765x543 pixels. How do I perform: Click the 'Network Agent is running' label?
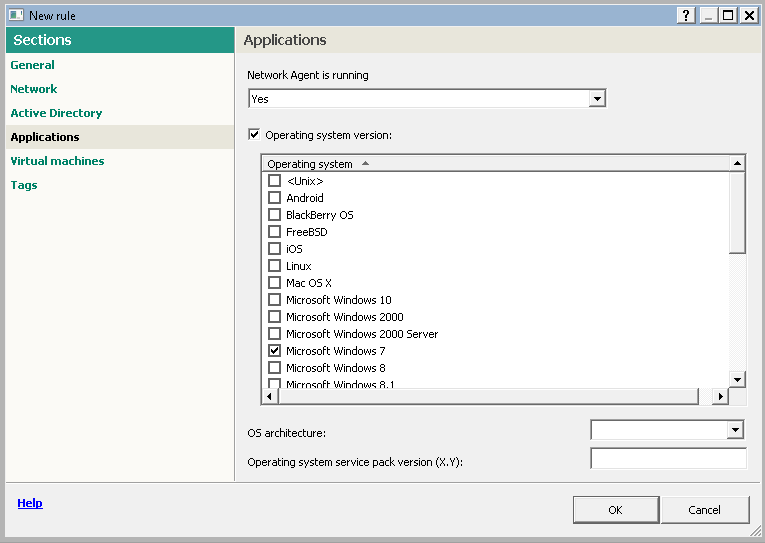pos(308,75)
